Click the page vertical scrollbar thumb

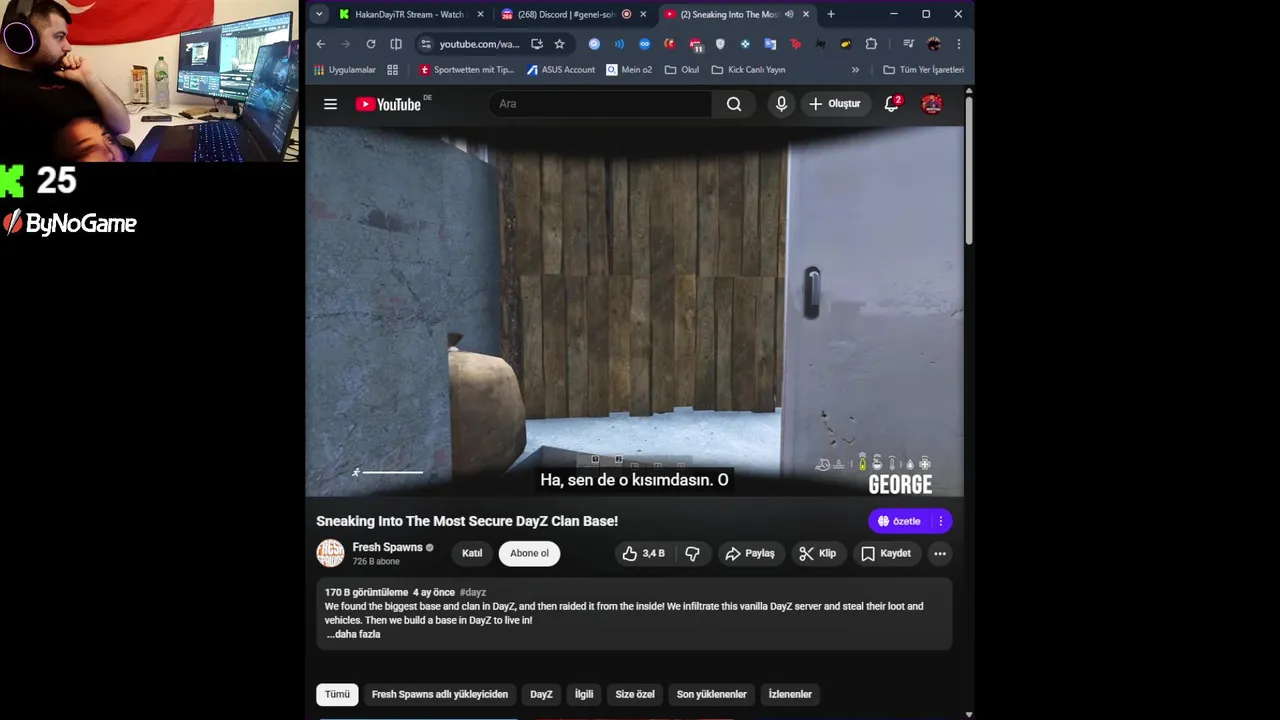(x=969, y=170)
